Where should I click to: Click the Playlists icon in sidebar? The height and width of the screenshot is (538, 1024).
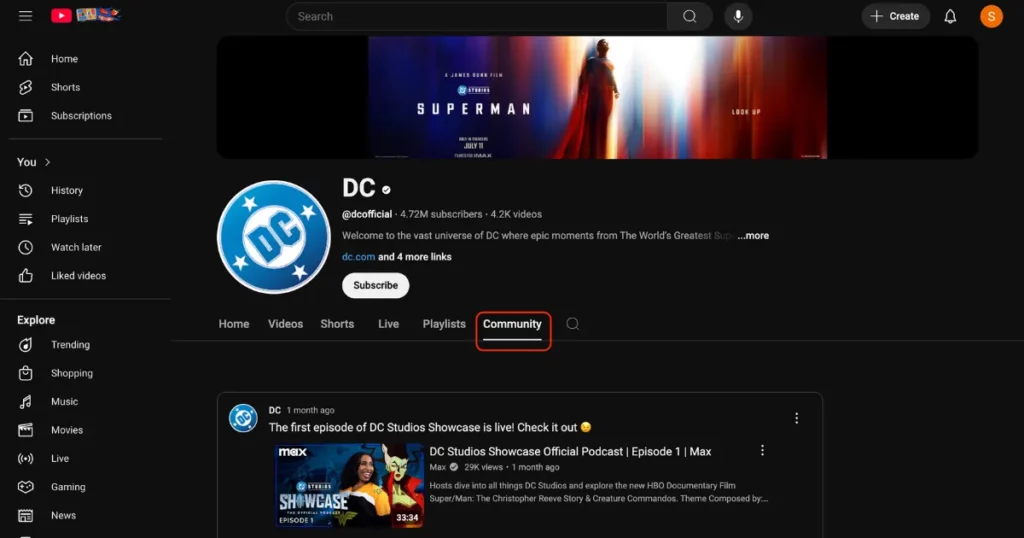(x=25, y=219)
